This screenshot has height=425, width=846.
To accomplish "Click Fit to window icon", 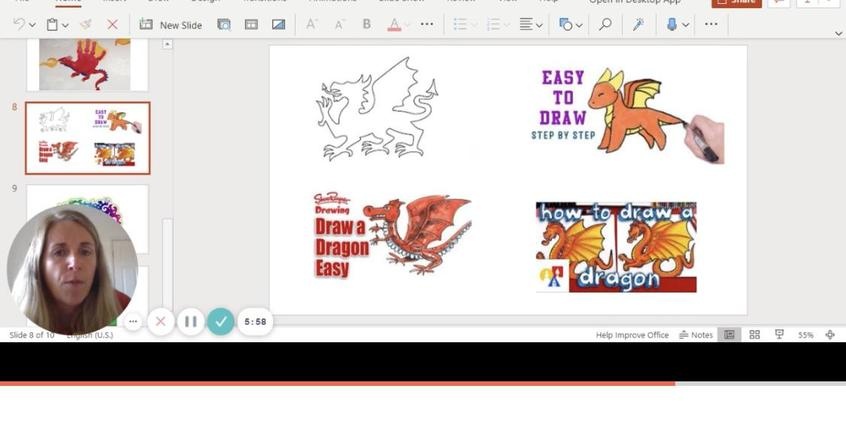I will pos(830,335).
